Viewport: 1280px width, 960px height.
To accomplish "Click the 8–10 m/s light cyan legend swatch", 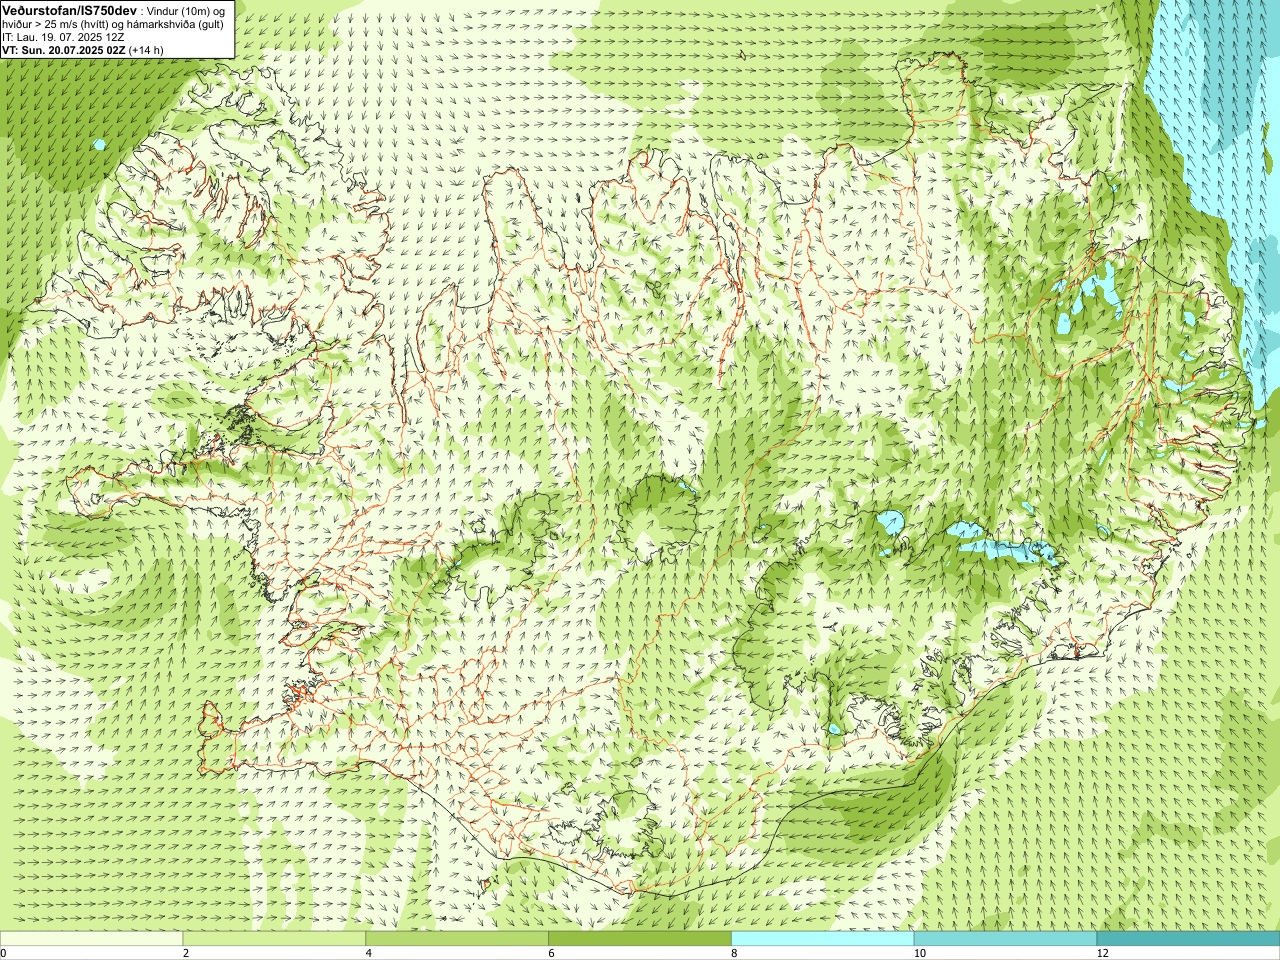I will (x=823, y=939).
